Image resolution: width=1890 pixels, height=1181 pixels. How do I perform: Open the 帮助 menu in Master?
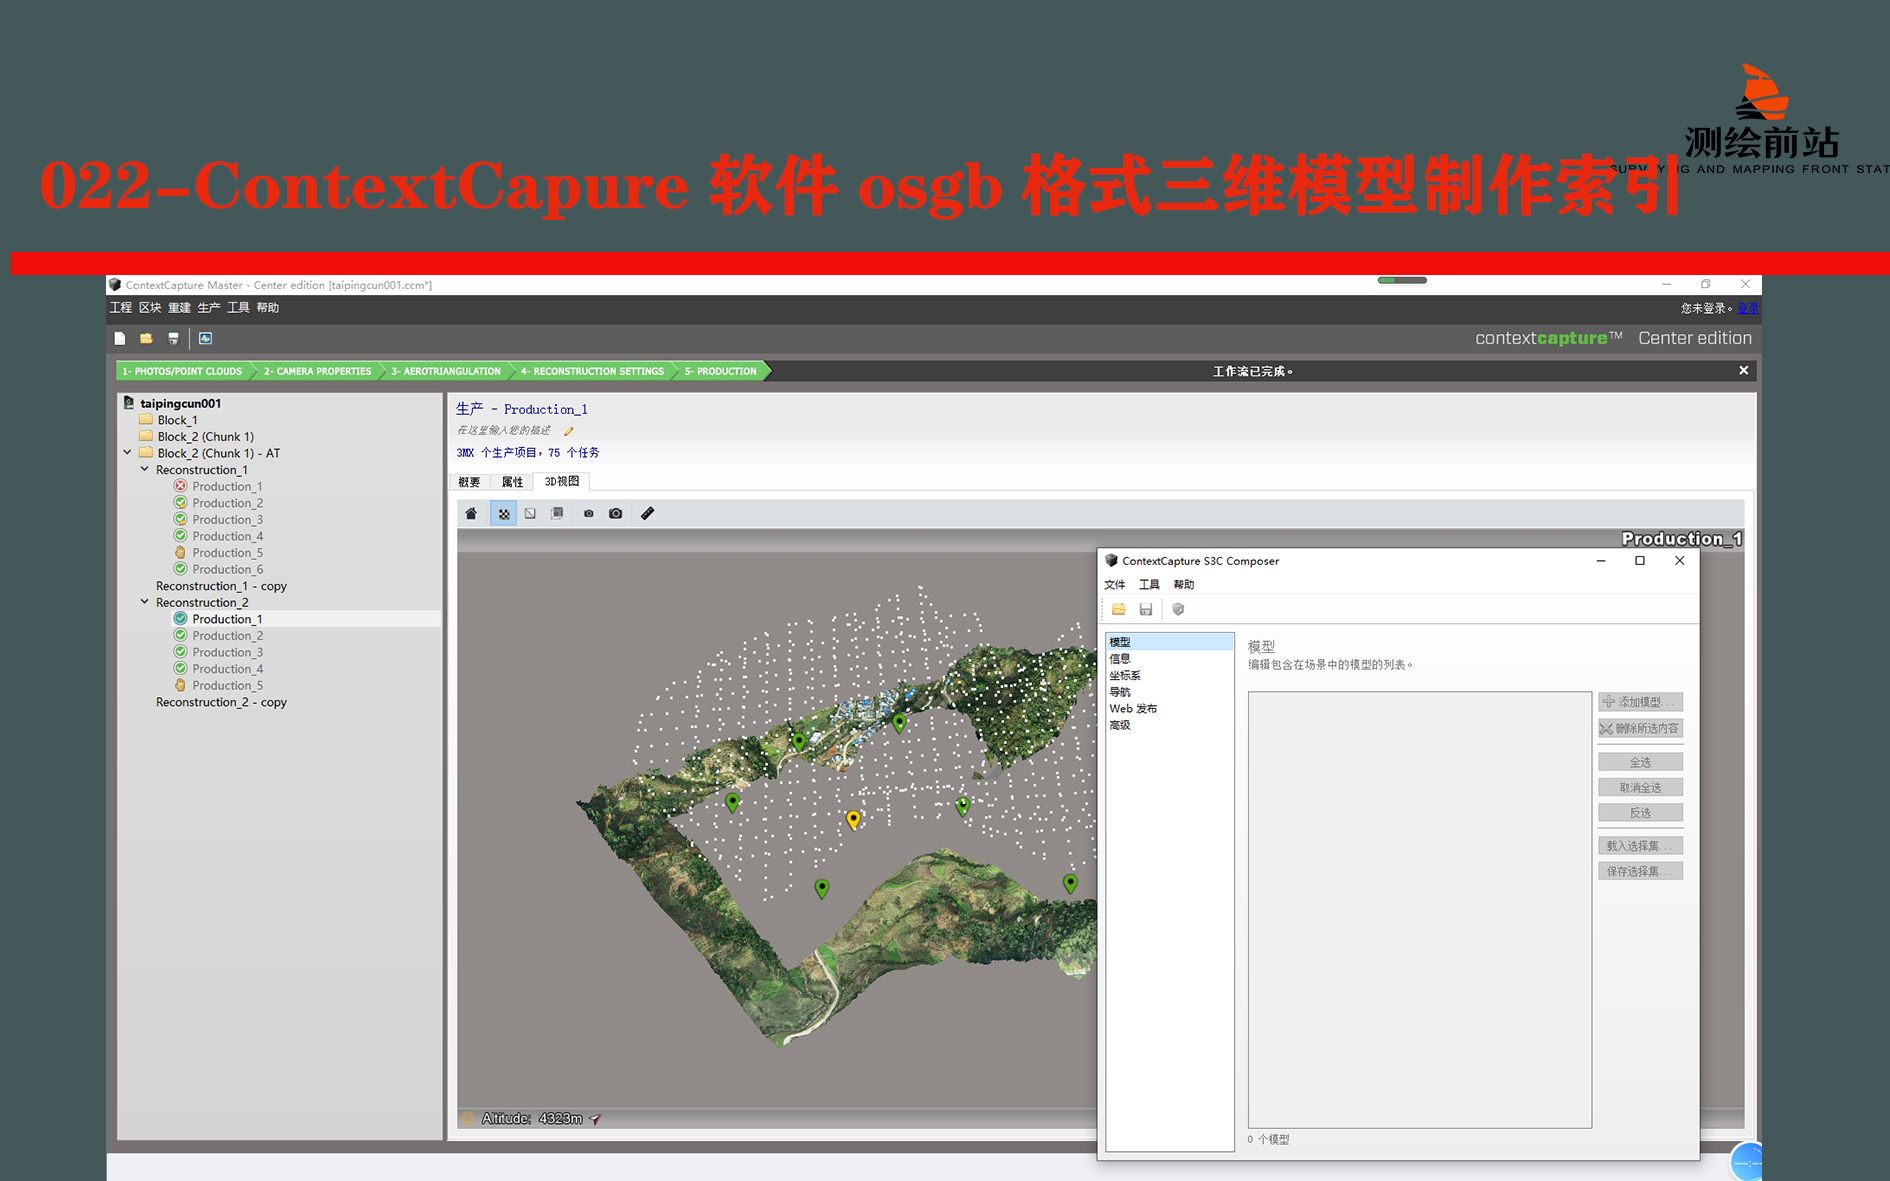point(267,308)
